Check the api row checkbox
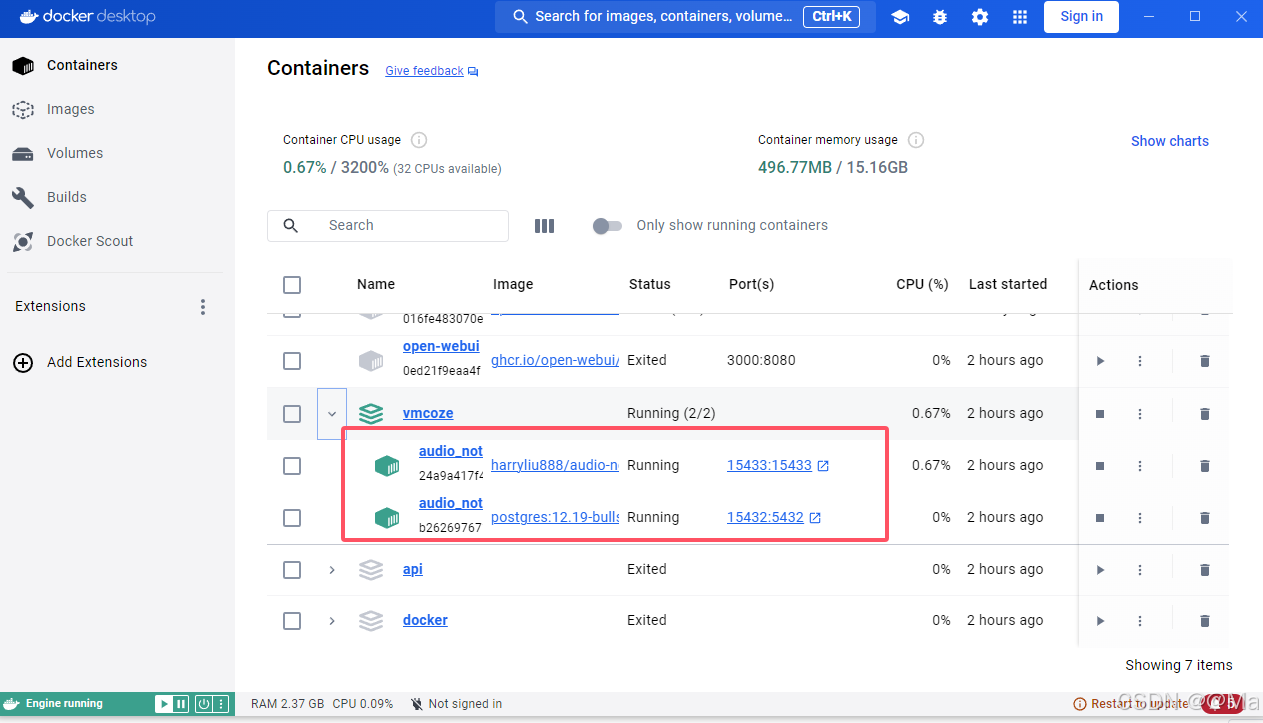This screenshot has height=723, width=1263. pos(292,570)
